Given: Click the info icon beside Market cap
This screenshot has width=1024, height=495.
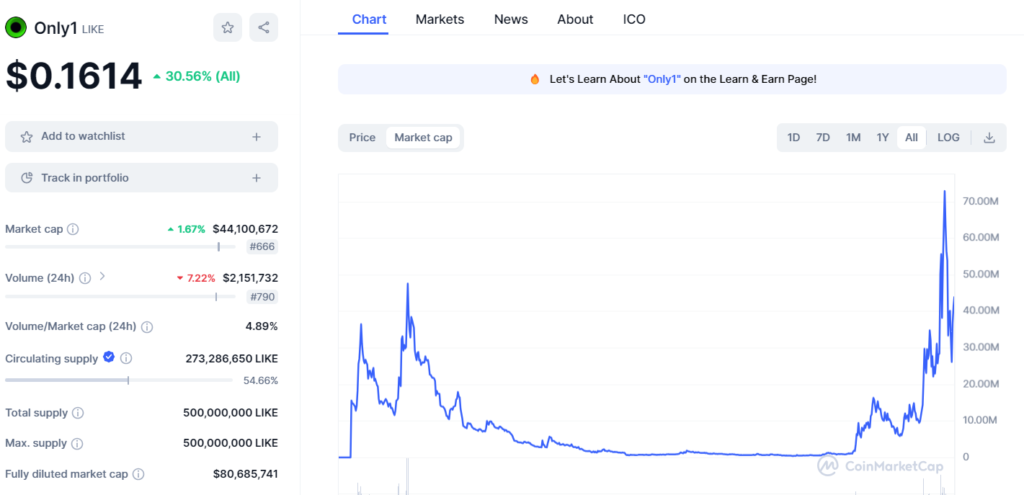Looking at the screenshot, I should click(x=73, y=229).
